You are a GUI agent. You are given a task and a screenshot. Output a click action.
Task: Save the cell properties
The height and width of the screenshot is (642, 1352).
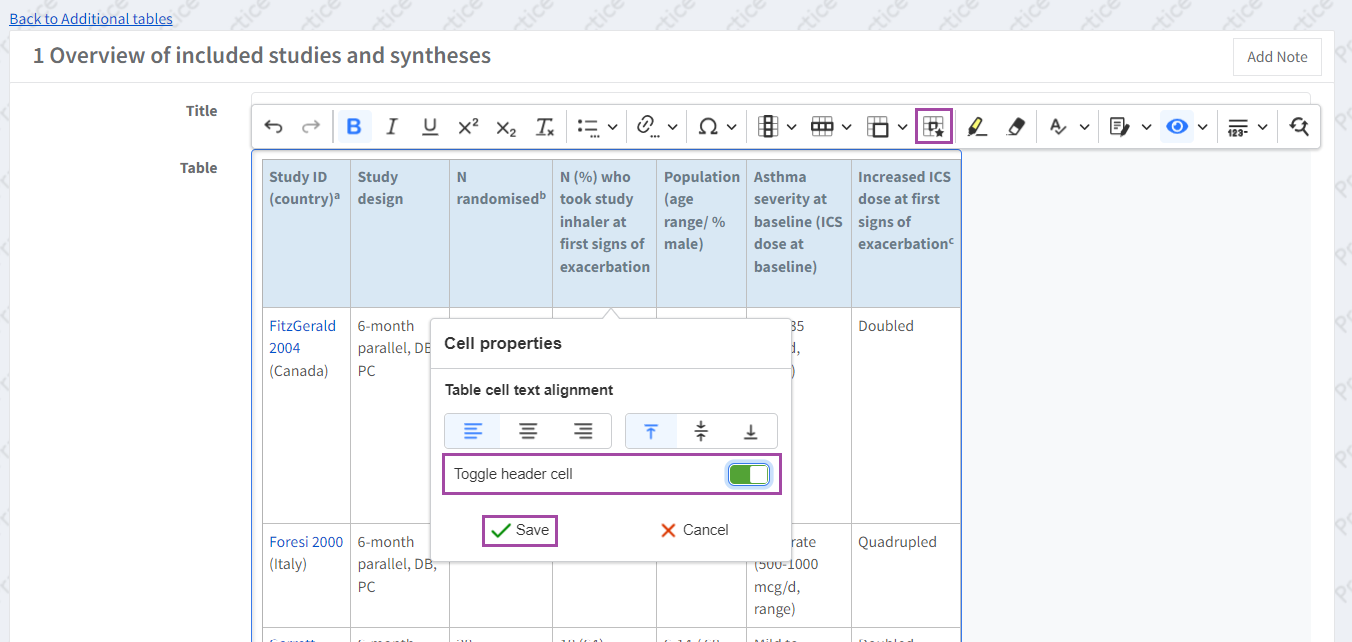(x=520, y=530)
